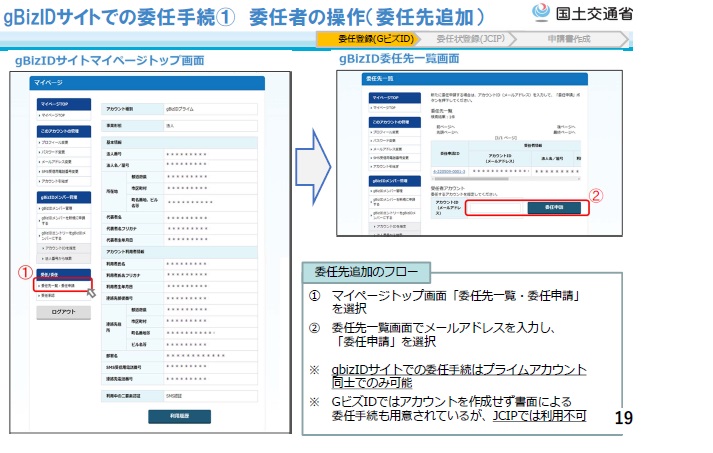Screen dimensions: 713x453
Task: Click gBizIDメンバー管理 link in delegate list sidebar
Action: [387, 191]
